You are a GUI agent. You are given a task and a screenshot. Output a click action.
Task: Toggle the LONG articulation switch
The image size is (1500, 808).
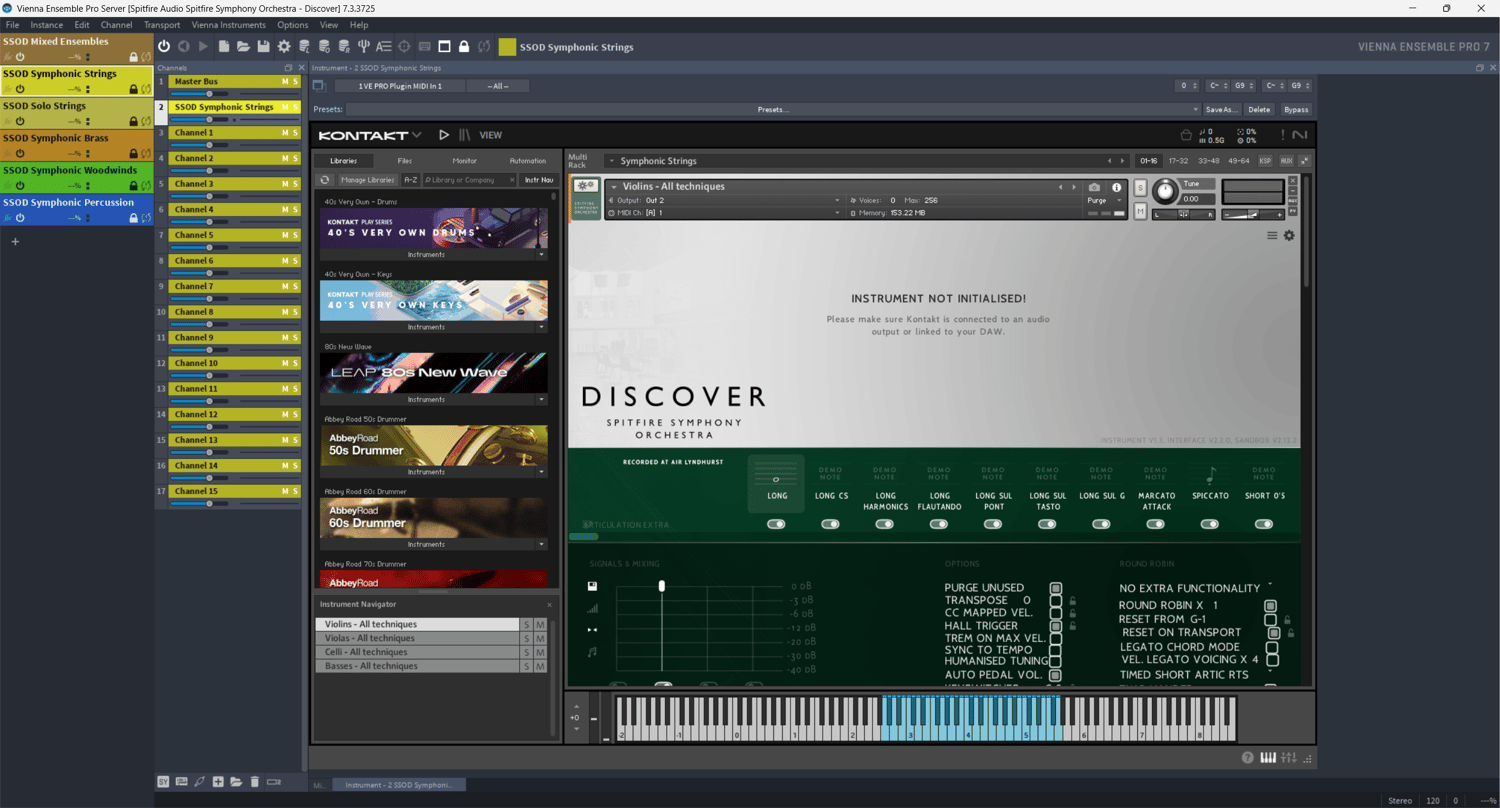[776, 524]
